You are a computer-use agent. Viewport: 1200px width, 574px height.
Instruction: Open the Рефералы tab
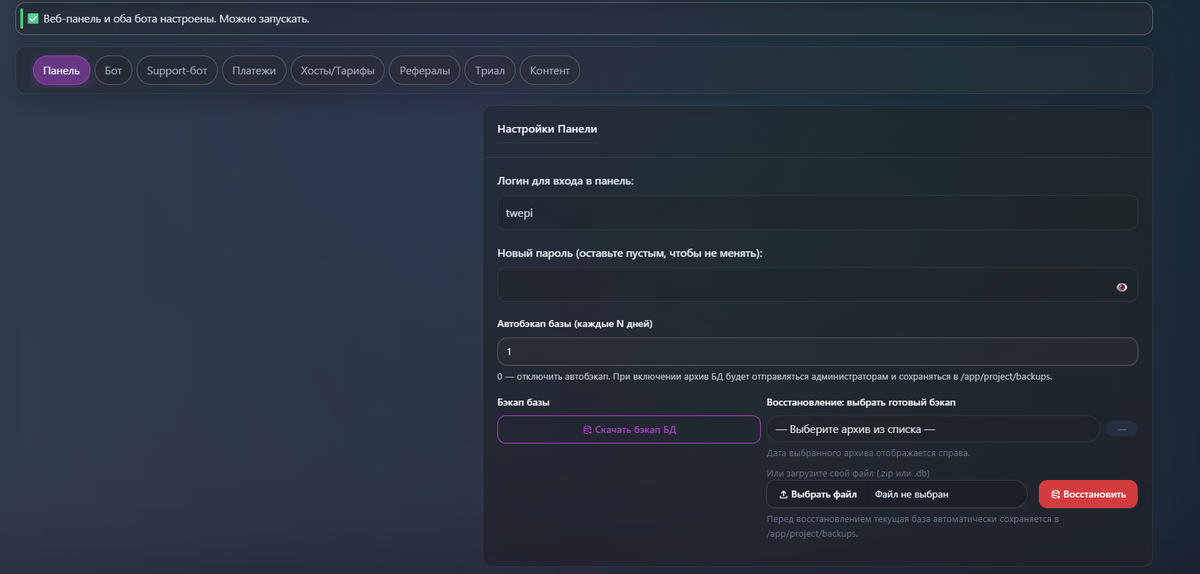click(x=425, y=71)
